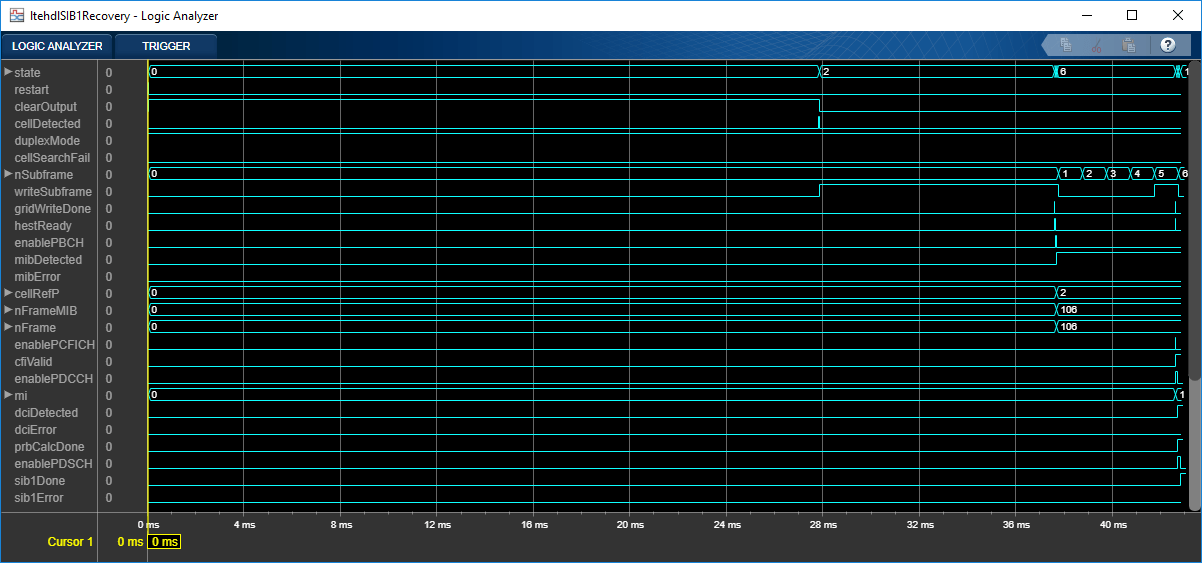Screen dimensions: 1202x563
Task: Click the cellRefP signal label
Action: pyautogui.click(x=37, y=294)
